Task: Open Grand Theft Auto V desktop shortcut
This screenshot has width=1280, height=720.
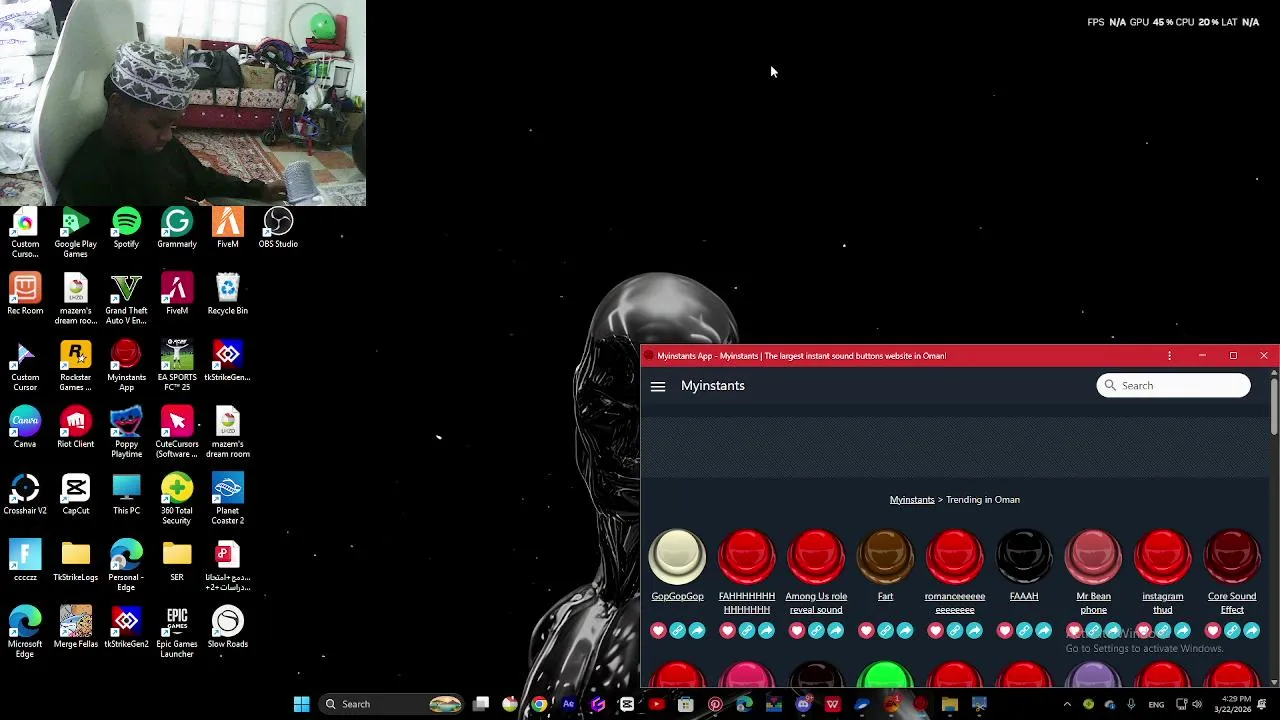Action: tap(126, 300)
